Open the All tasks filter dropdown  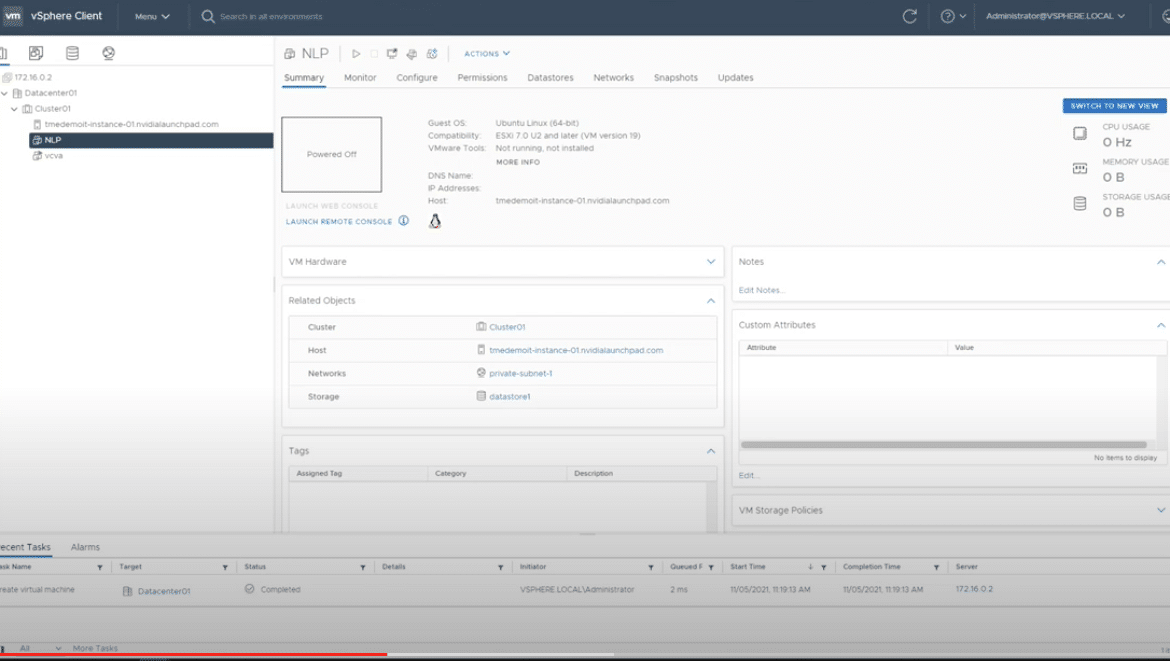tap(41, 648)
